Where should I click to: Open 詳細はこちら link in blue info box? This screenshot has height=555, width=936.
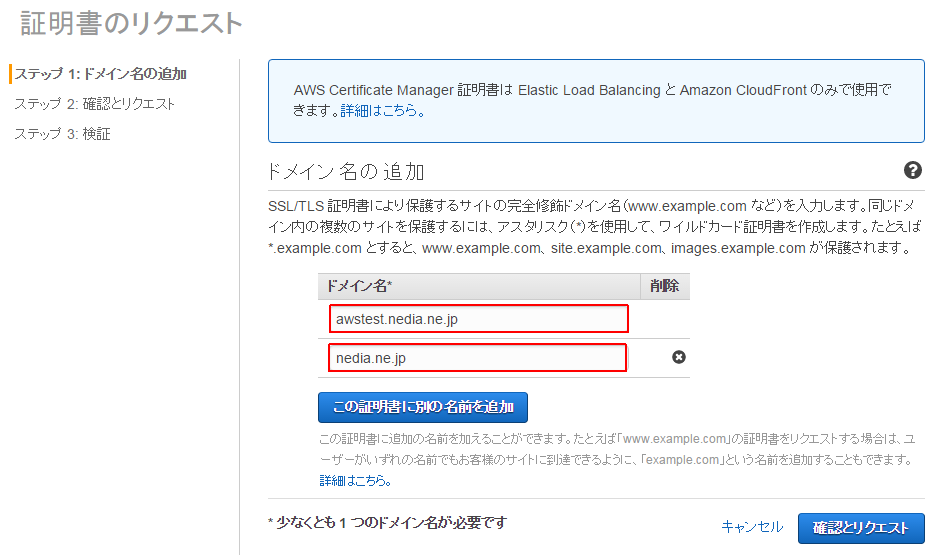coord(383,110)
